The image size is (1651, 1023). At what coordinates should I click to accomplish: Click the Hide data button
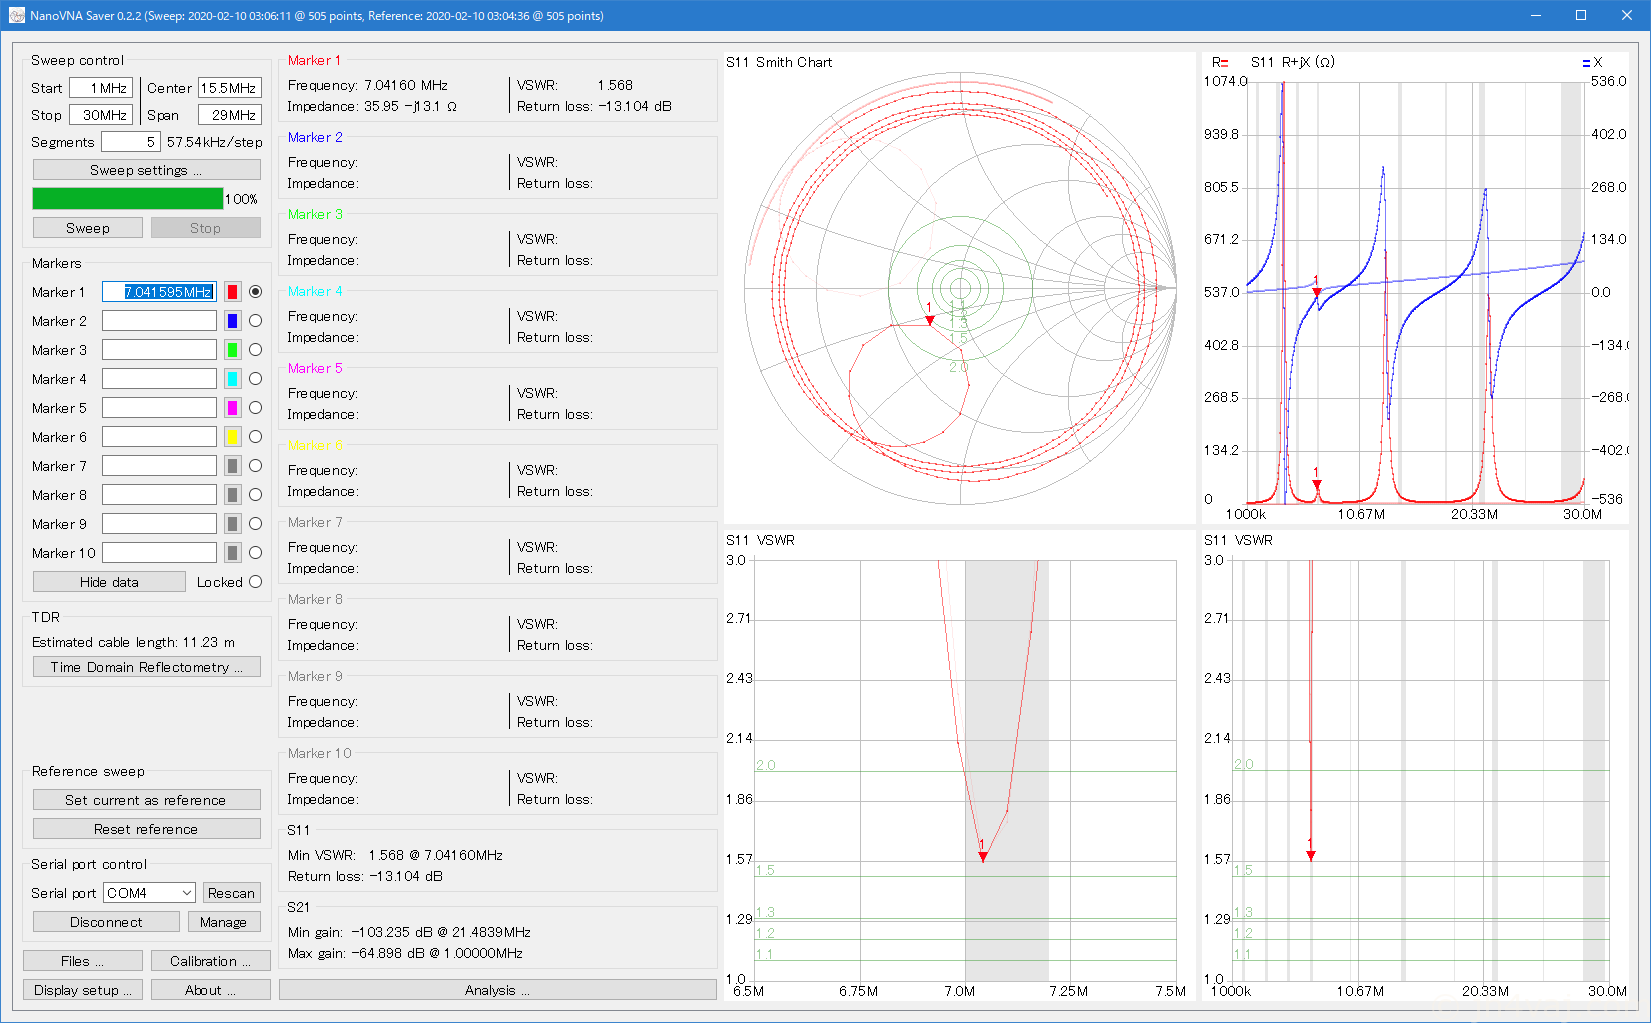point(109,582)
